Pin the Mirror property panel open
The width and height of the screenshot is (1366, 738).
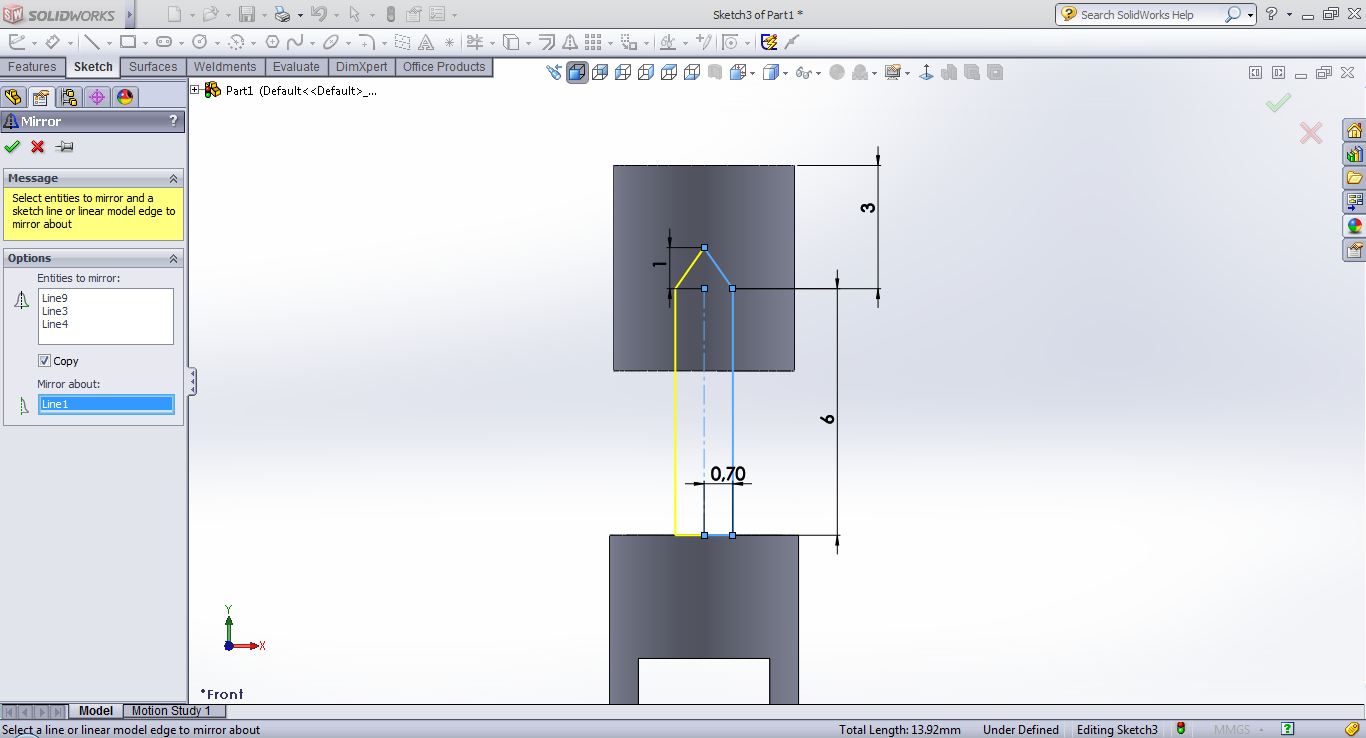(x=65, y=147)
